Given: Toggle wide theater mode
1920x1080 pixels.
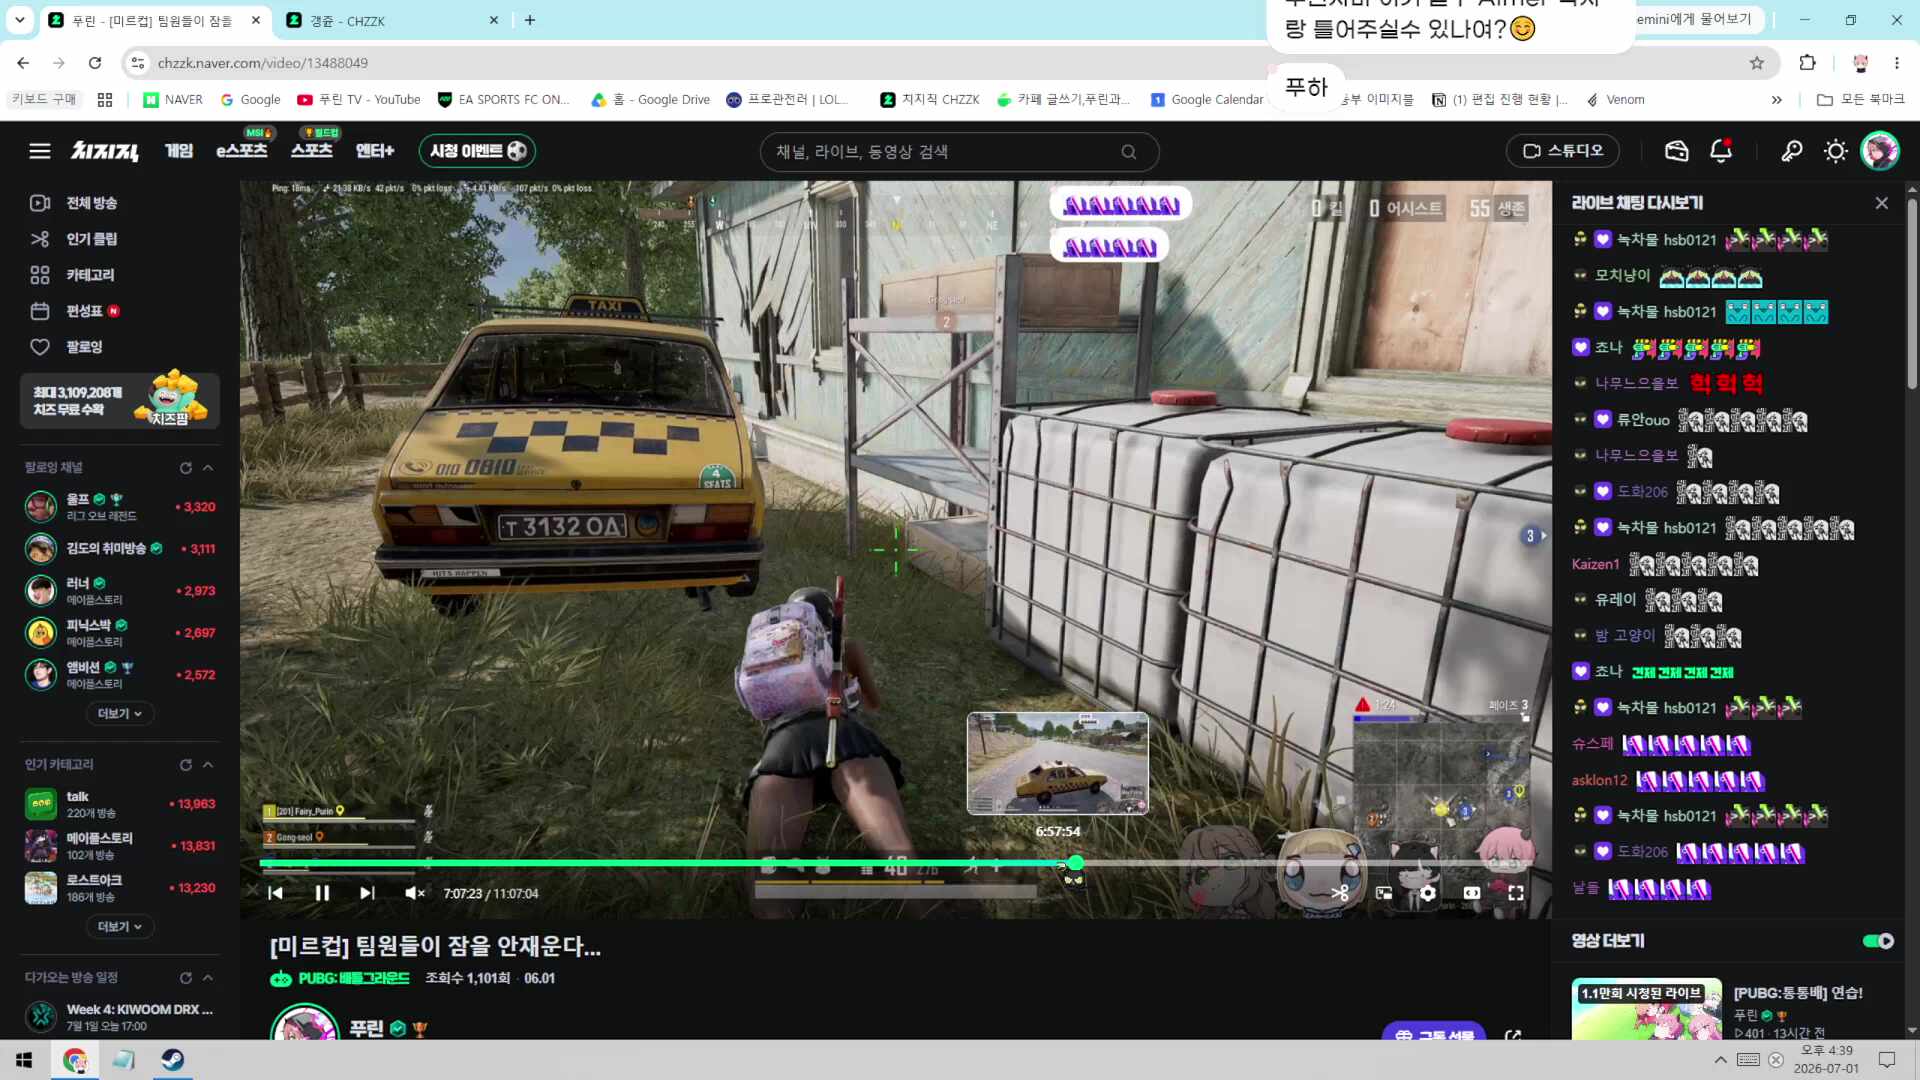Looking at the screenshot, I should point(1472,893).
